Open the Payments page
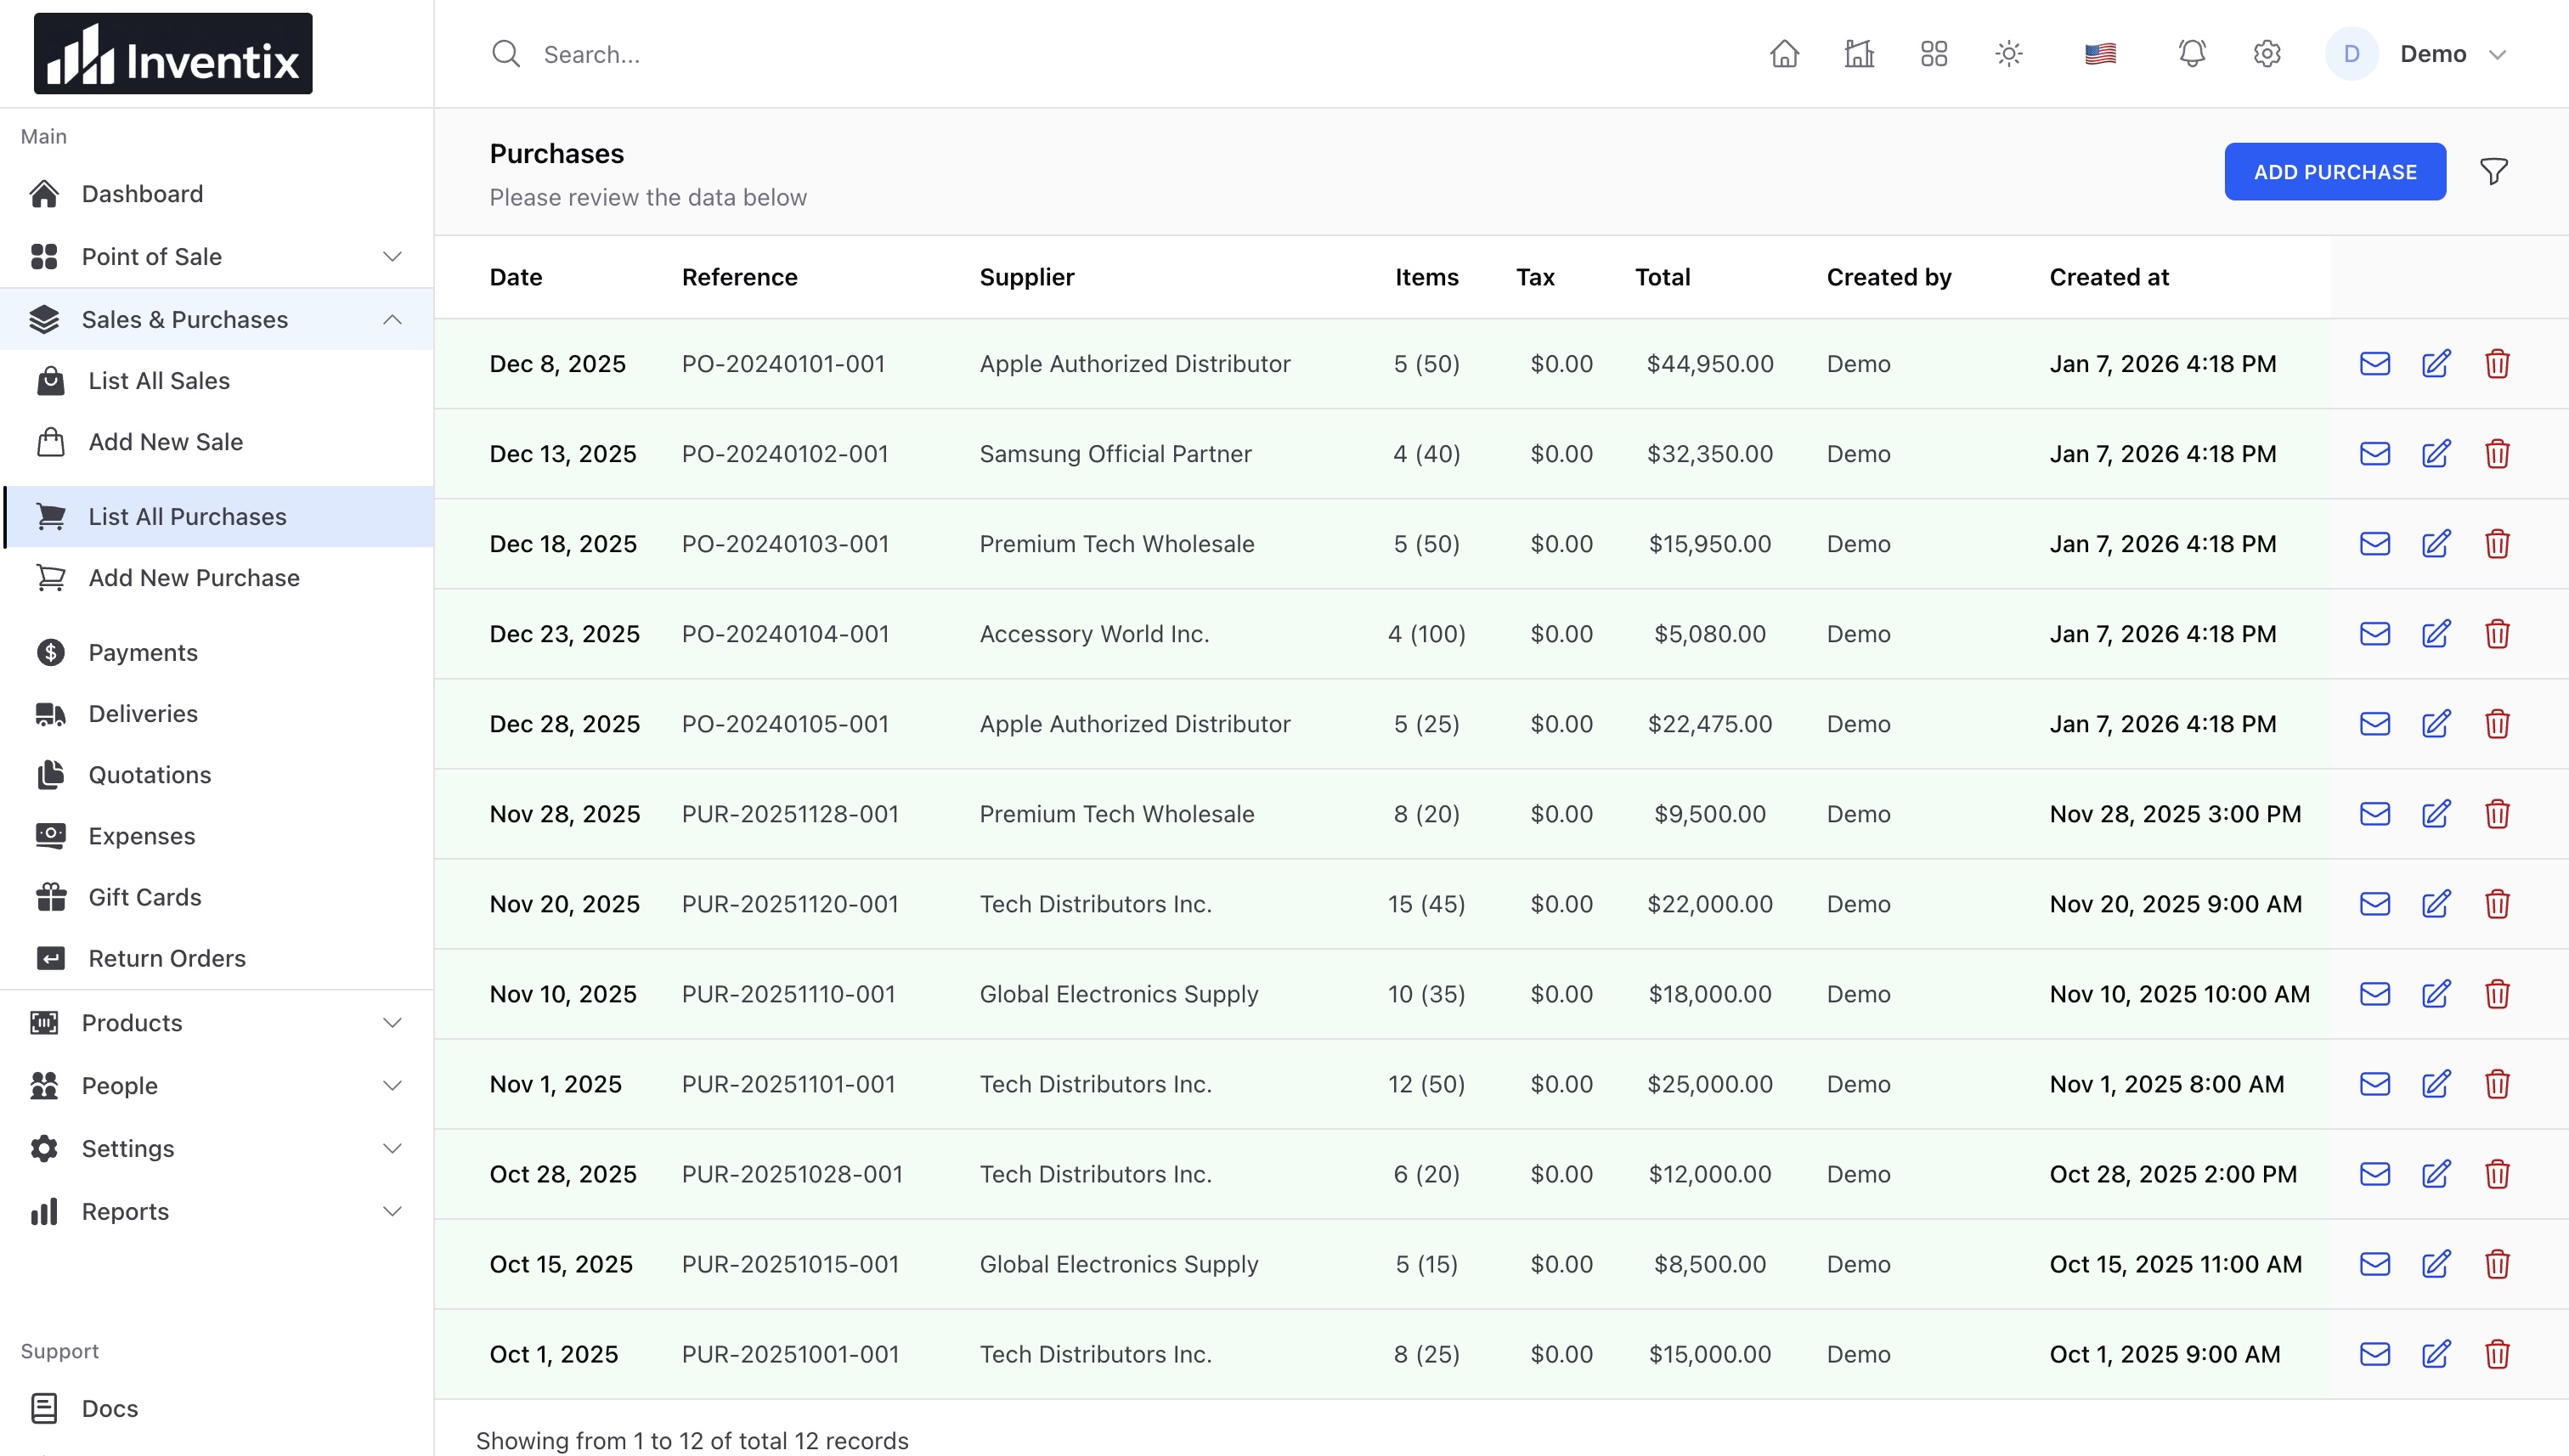Screen dimensions: 2569x1456 216,653
